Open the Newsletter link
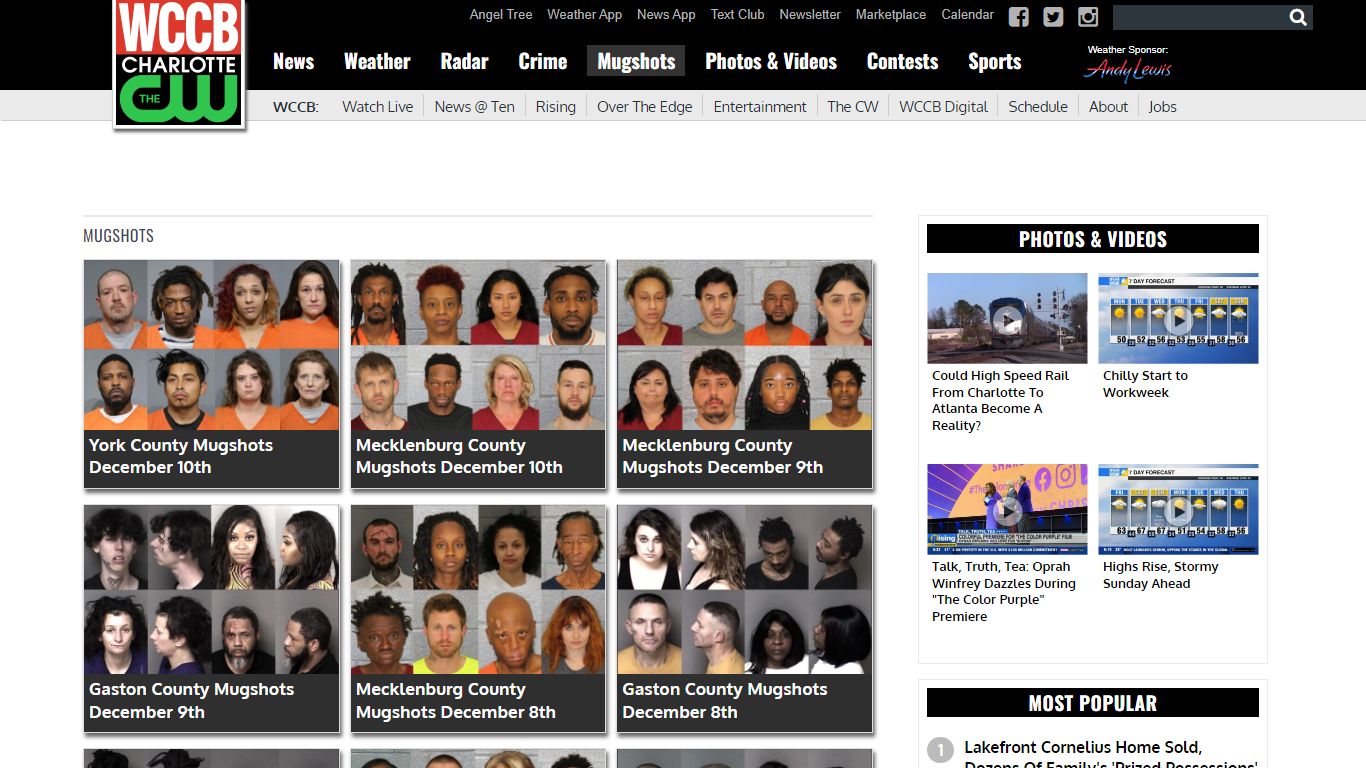1366x768 pixels. (810, 15)
